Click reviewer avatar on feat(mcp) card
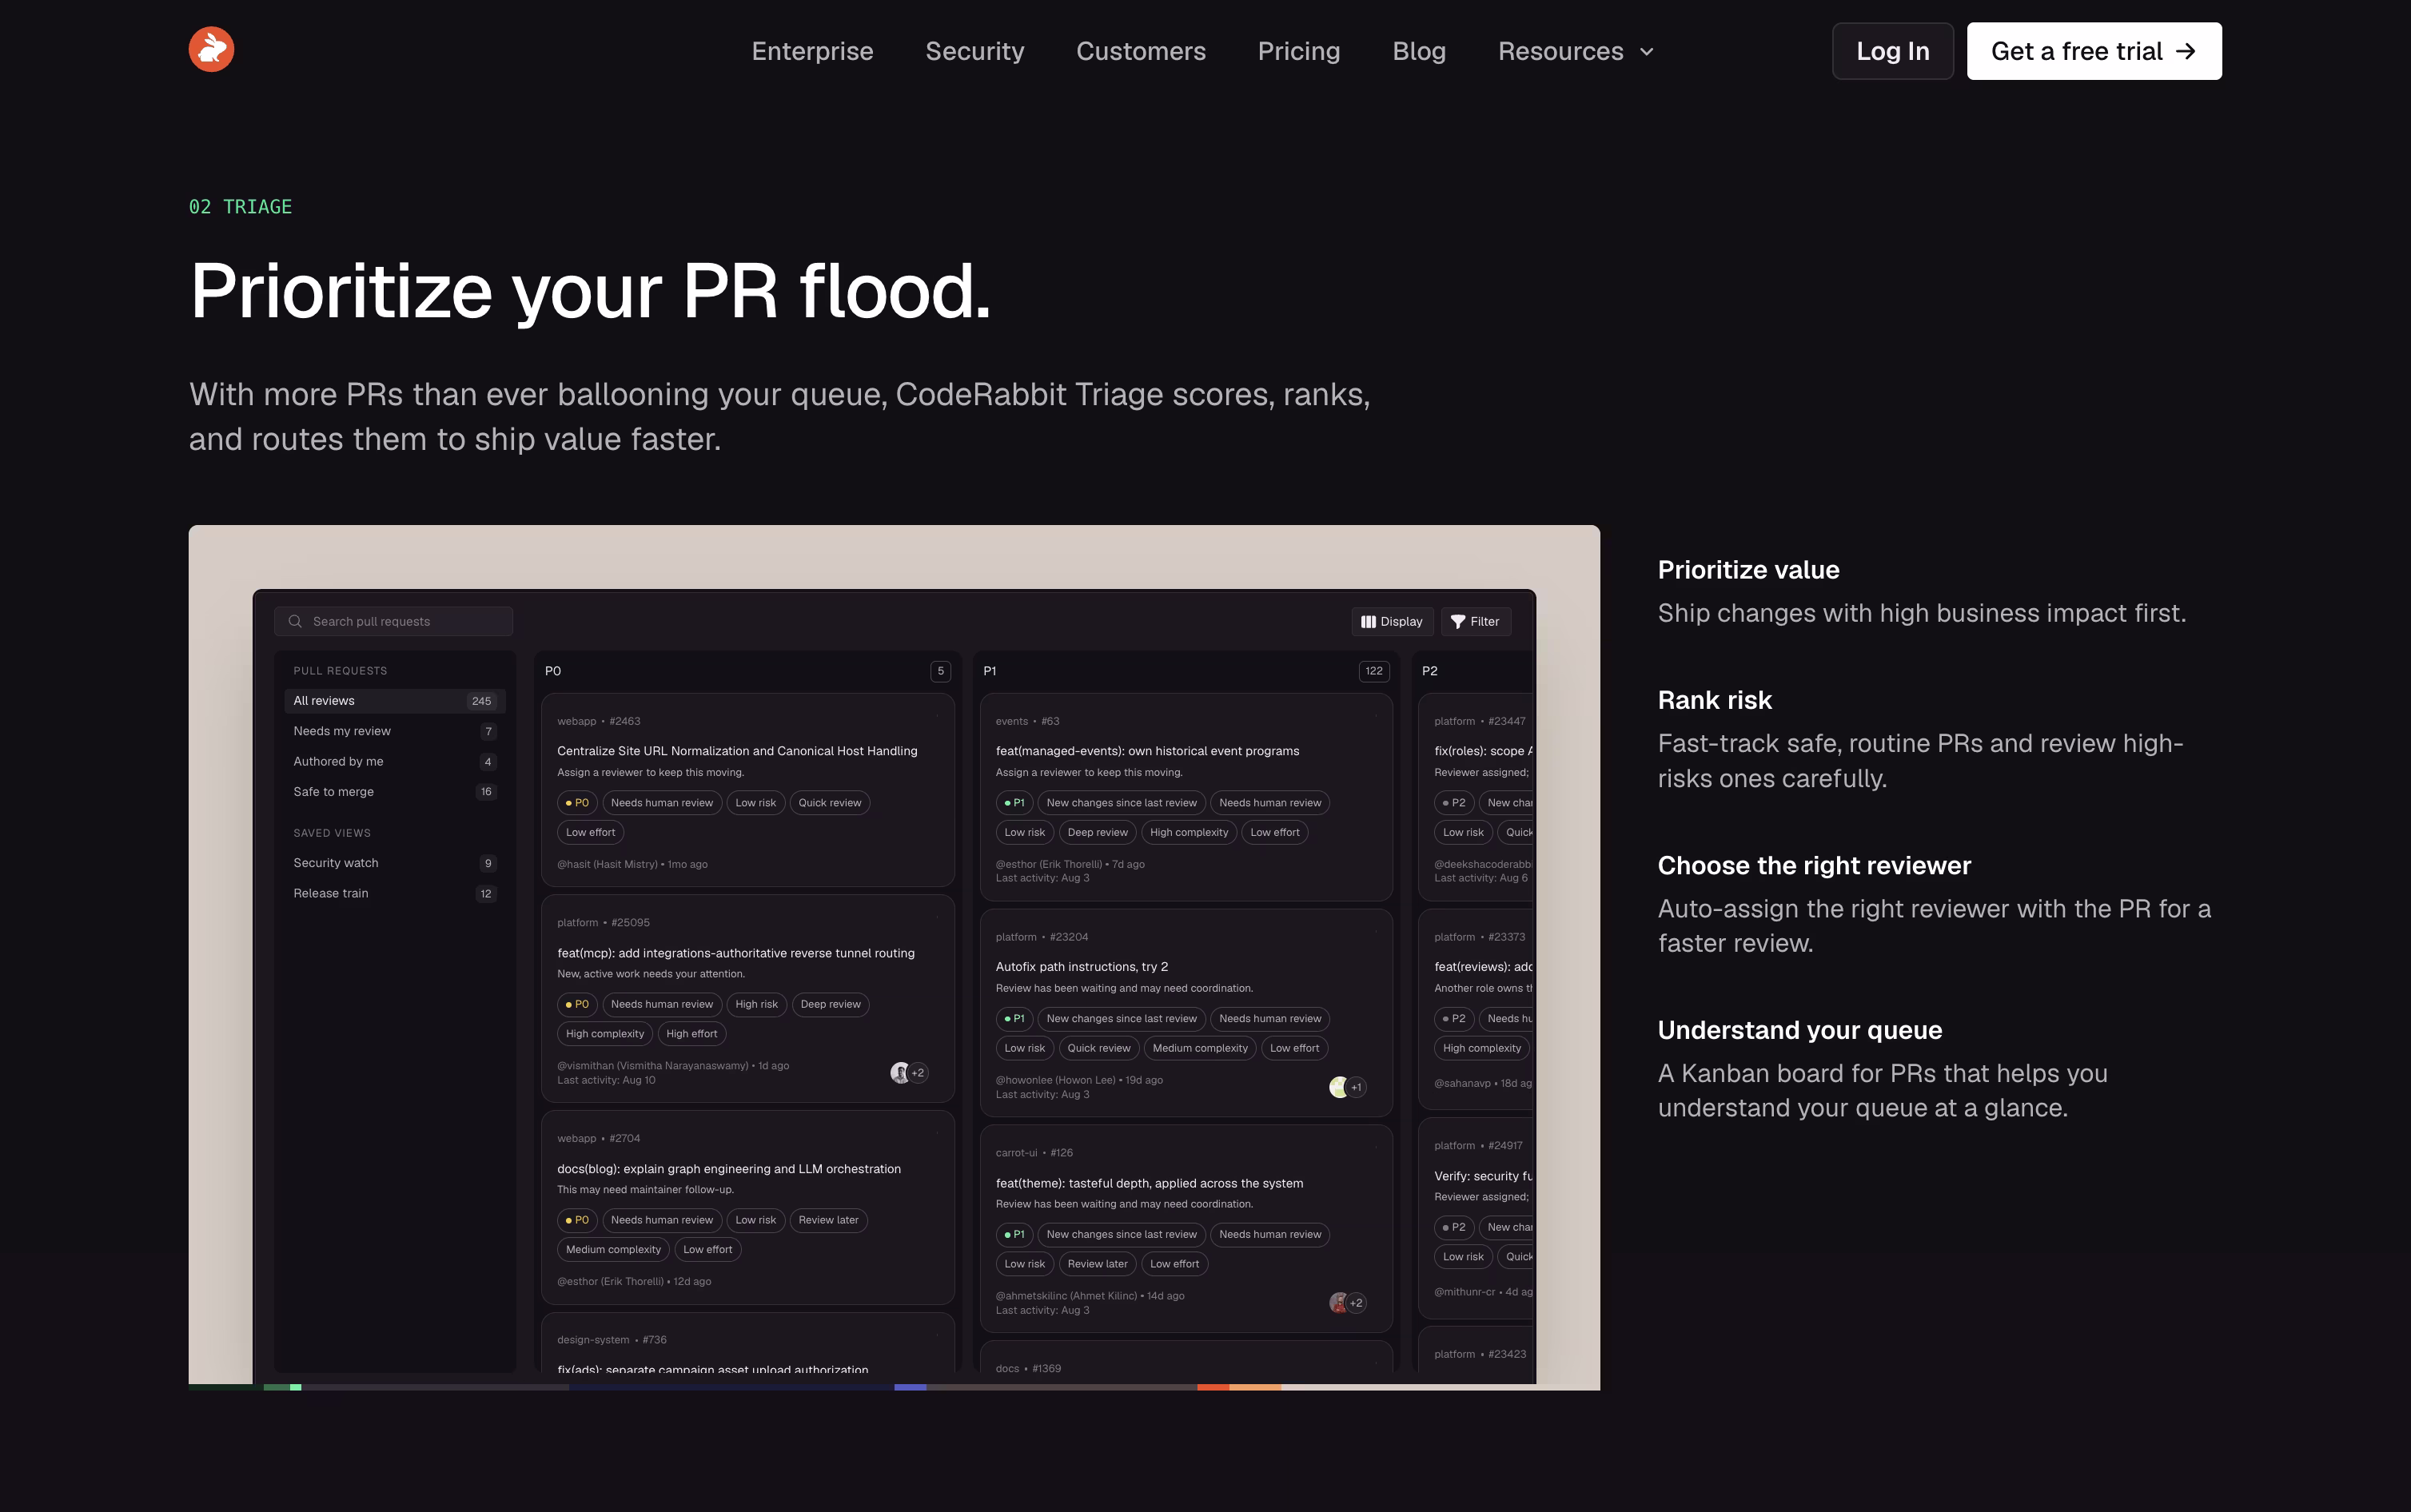 tap(900, 1072)
